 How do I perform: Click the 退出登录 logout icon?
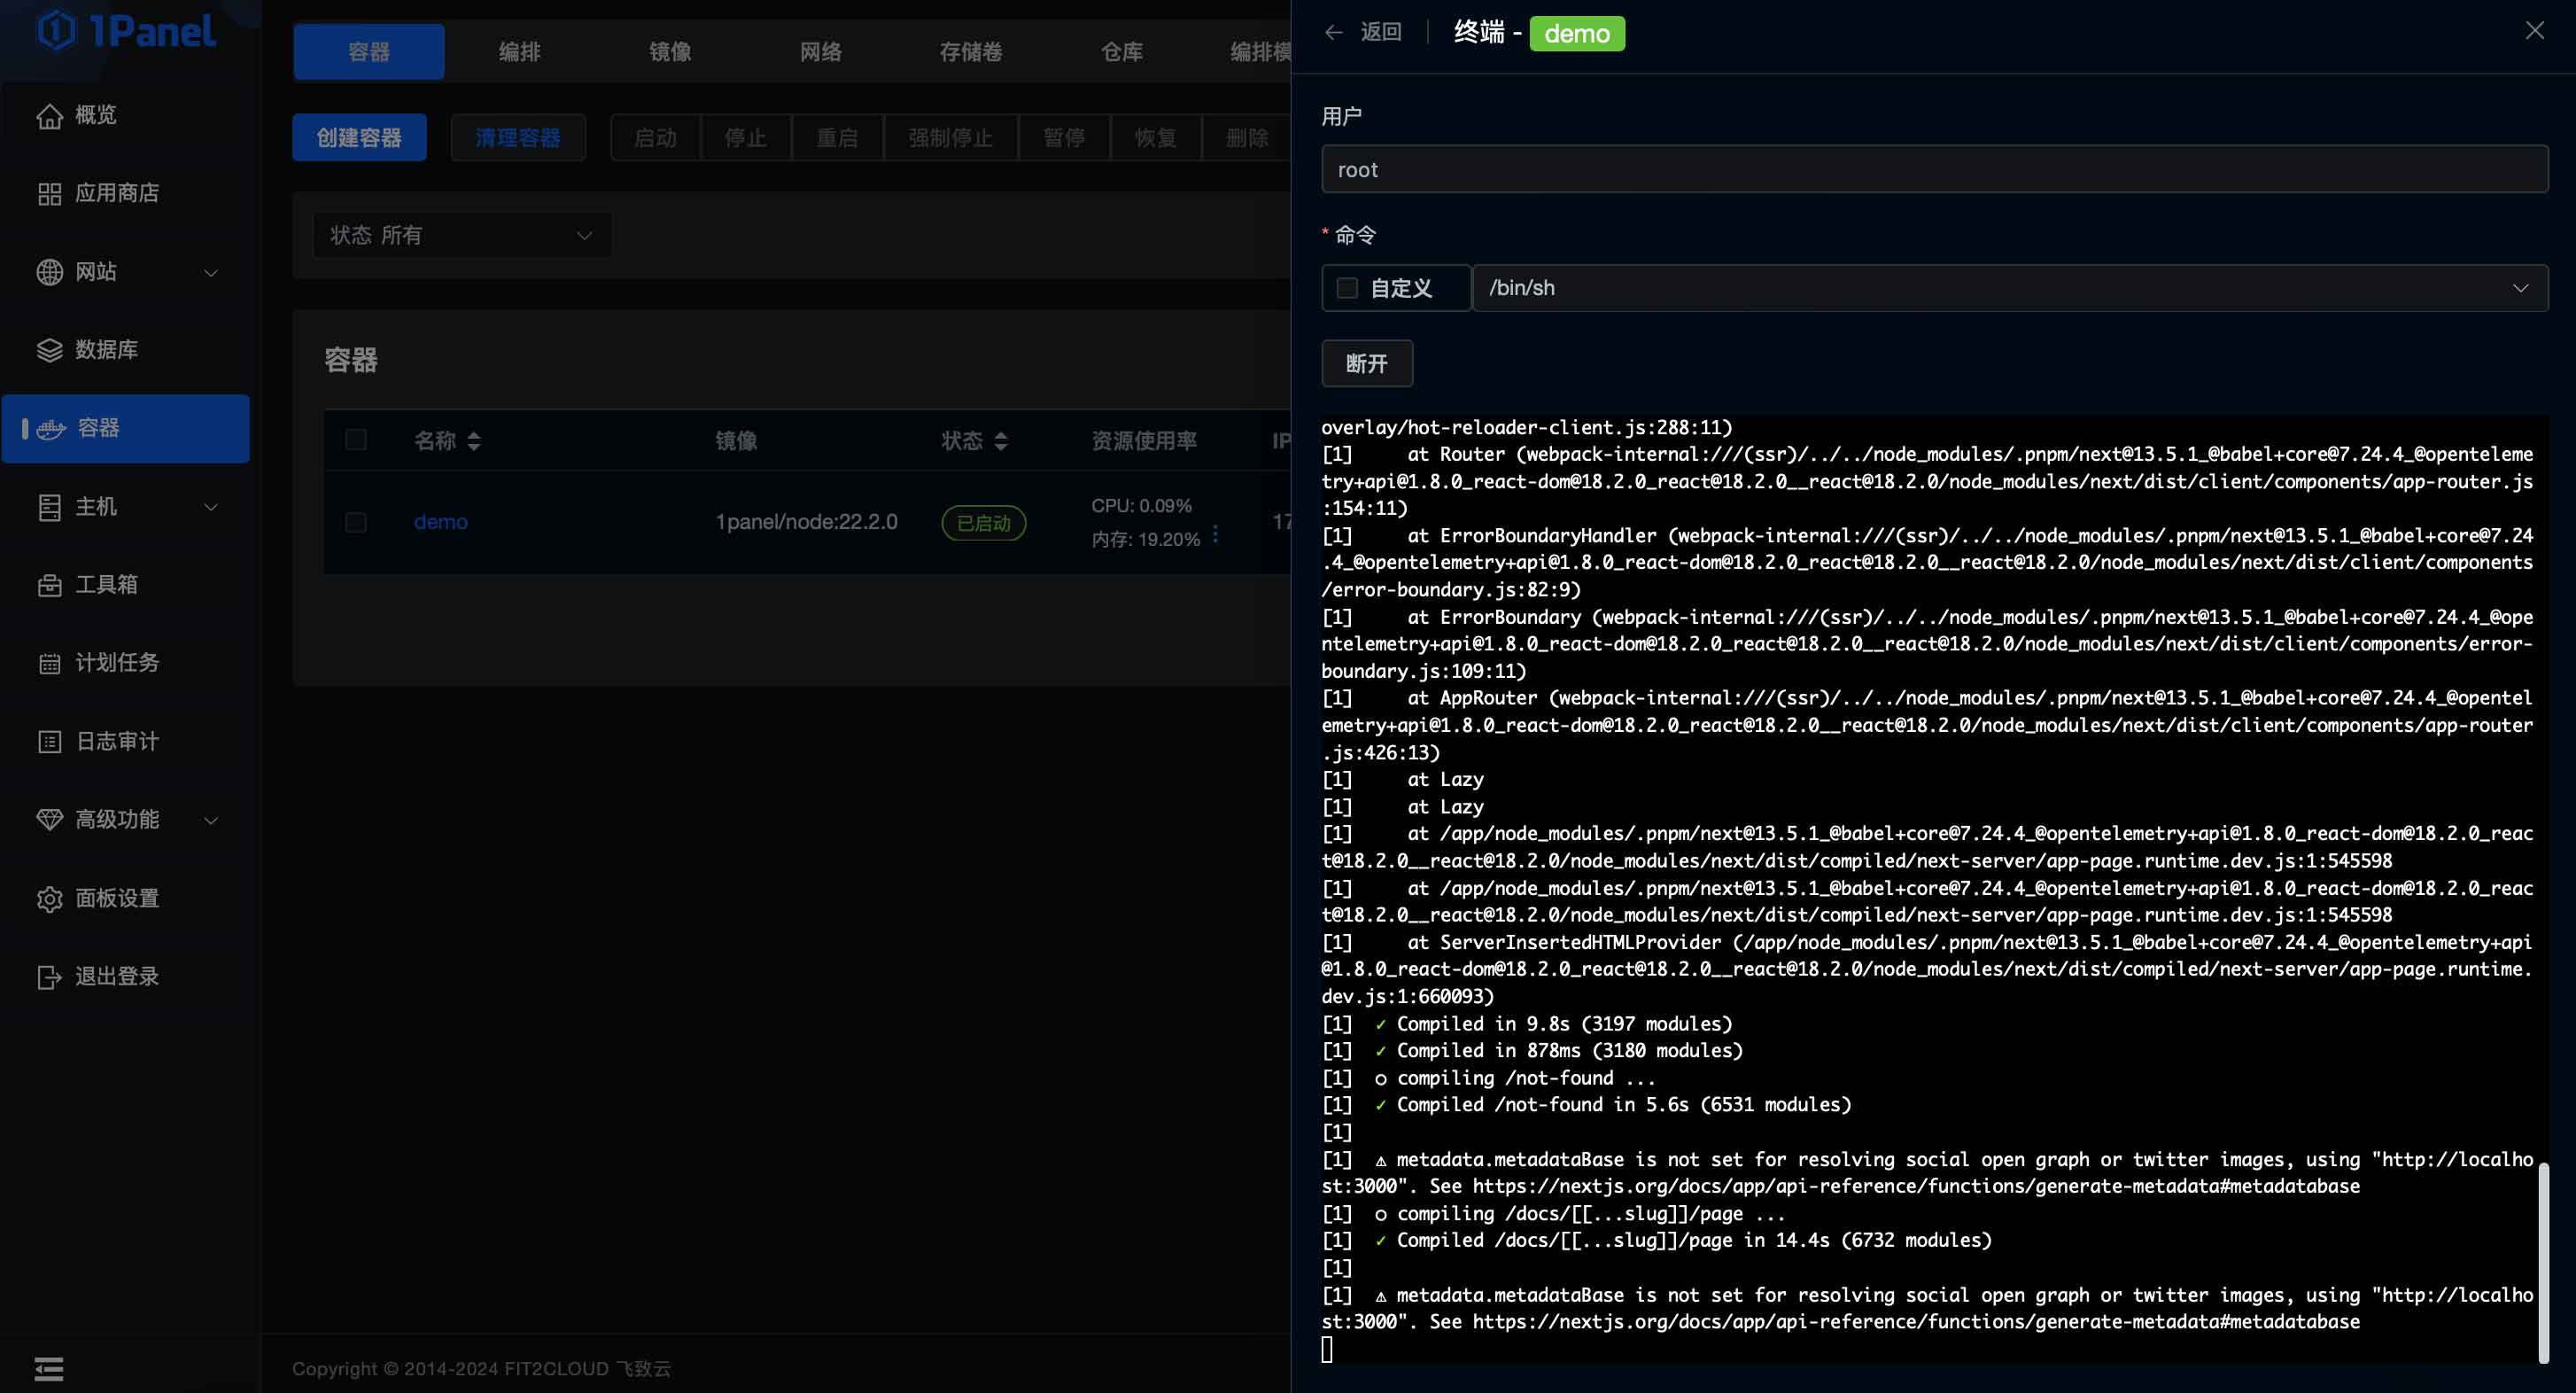tap(49, 977)
